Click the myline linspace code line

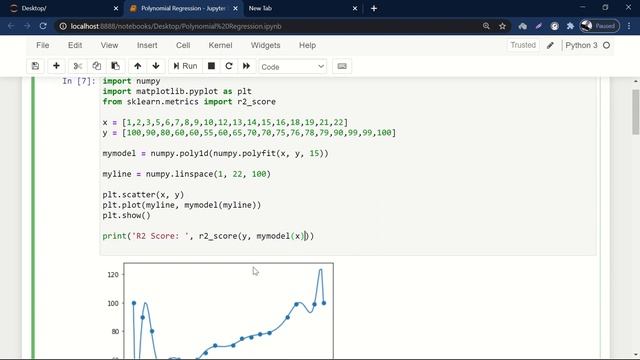click(187, 174)
